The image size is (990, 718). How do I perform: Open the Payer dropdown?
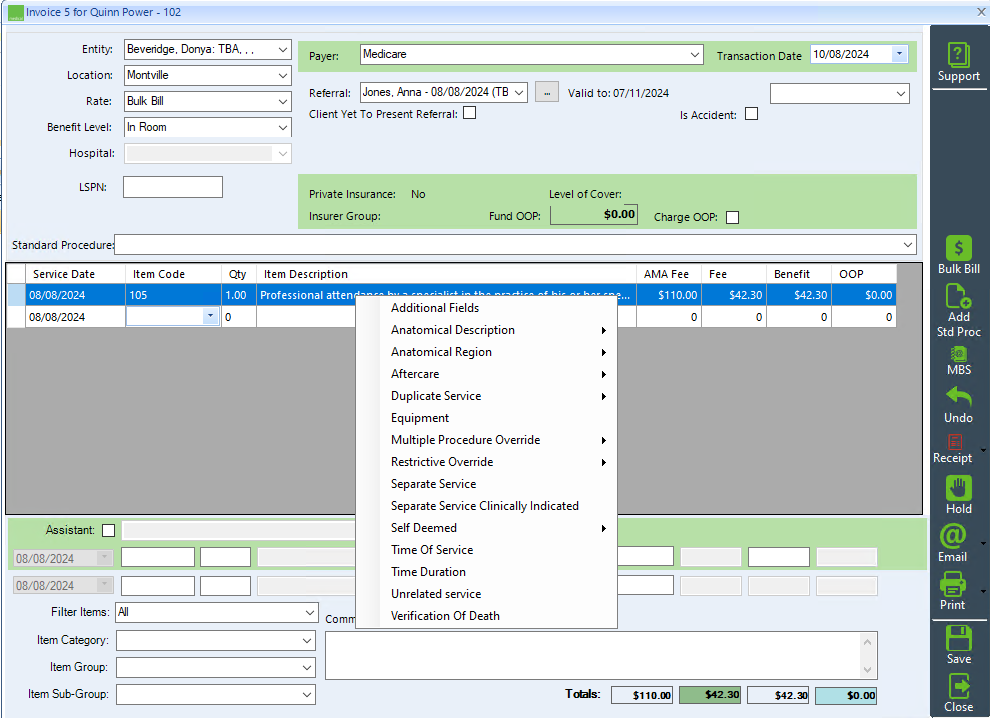(697, 53)
